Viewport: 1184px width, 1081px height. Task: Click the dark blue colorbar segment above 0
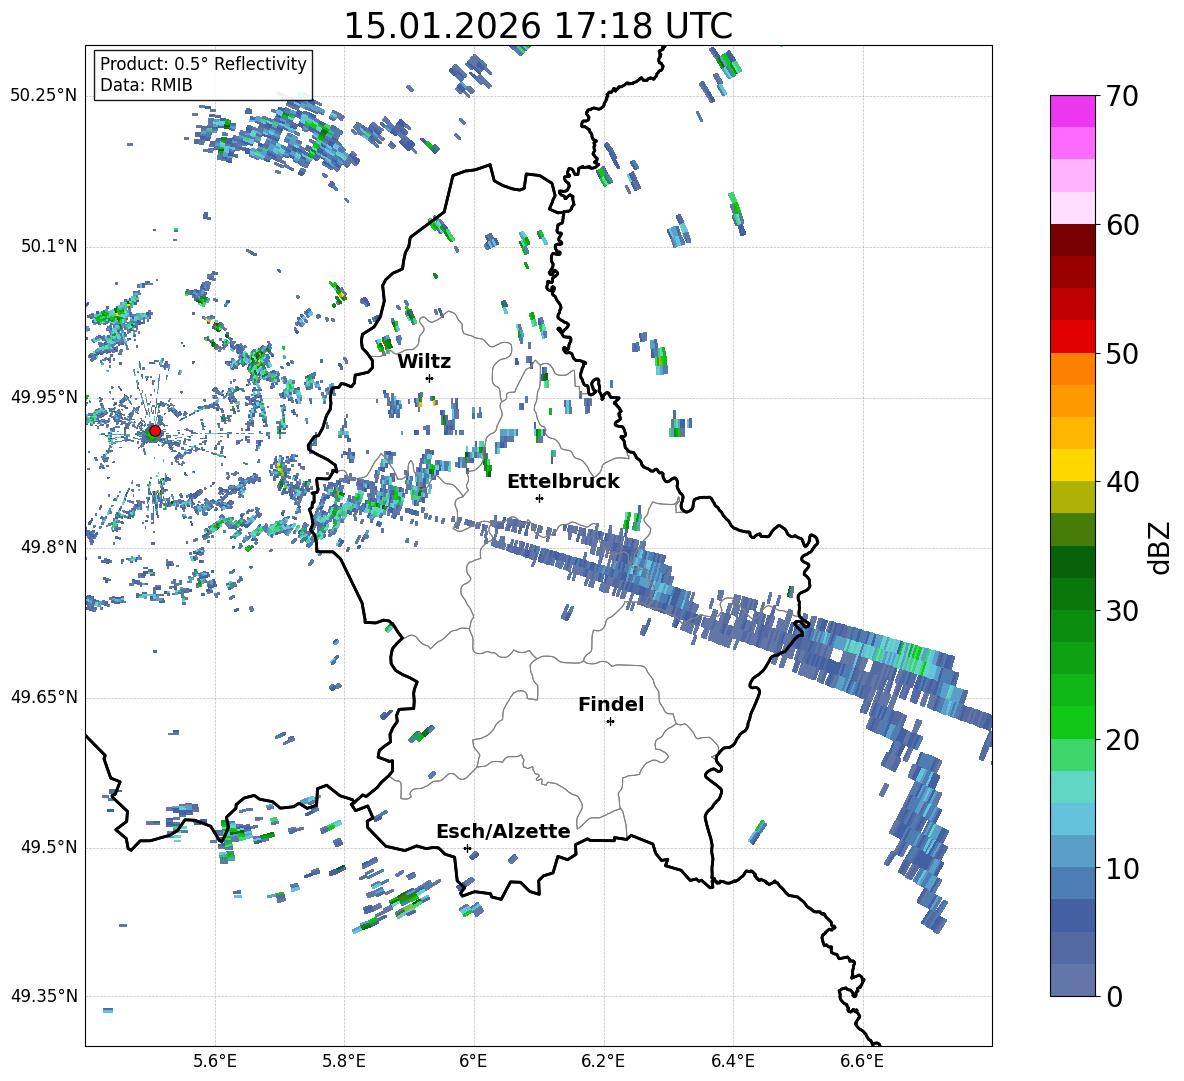click(x=1072, y=980)
